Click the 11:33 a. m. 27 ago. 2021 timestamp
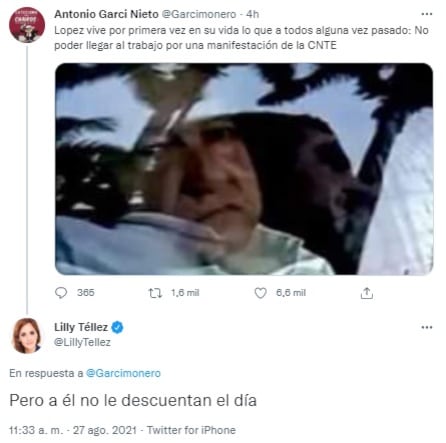 tap(73, 430)
